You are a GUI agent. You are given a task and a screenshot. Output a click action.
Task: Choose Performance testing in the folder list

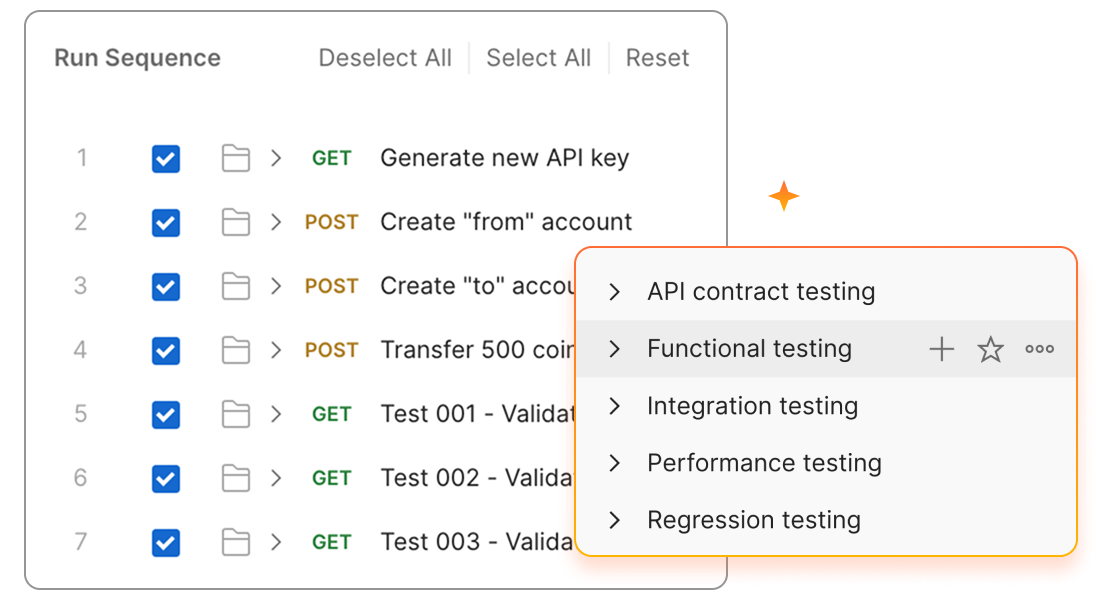[x=764, y=462]
